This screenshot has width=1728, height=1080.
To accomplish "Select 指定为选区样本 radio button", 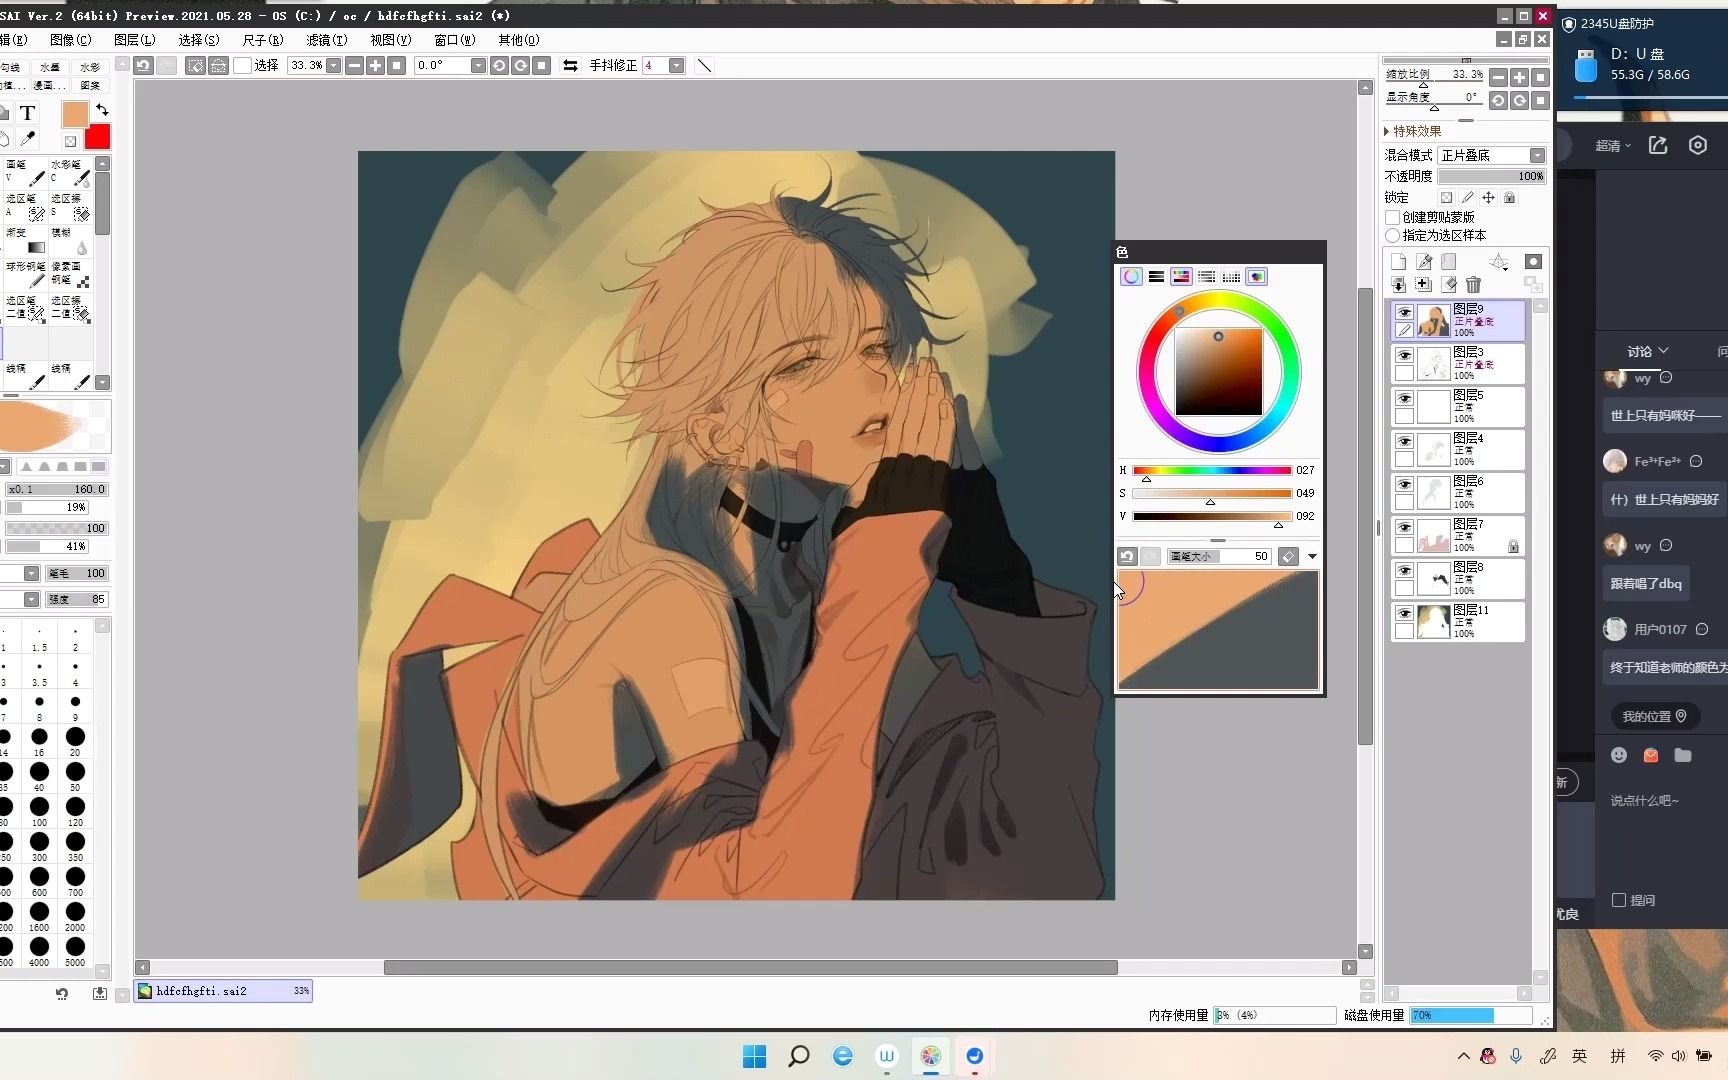I will click(1392, 236).
